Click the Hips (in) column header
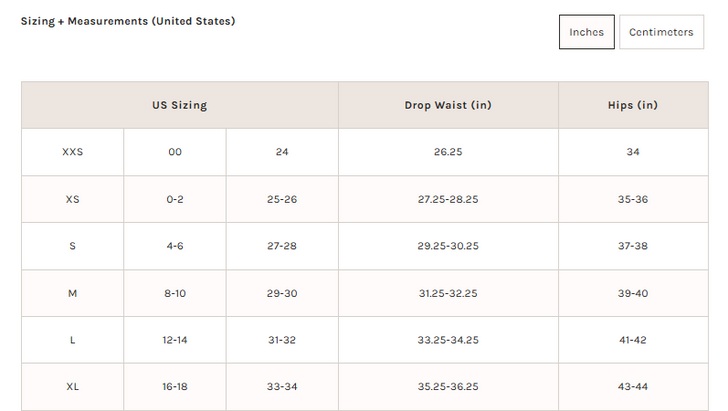This screenshot has width=728, height=411. pos(633,105)
